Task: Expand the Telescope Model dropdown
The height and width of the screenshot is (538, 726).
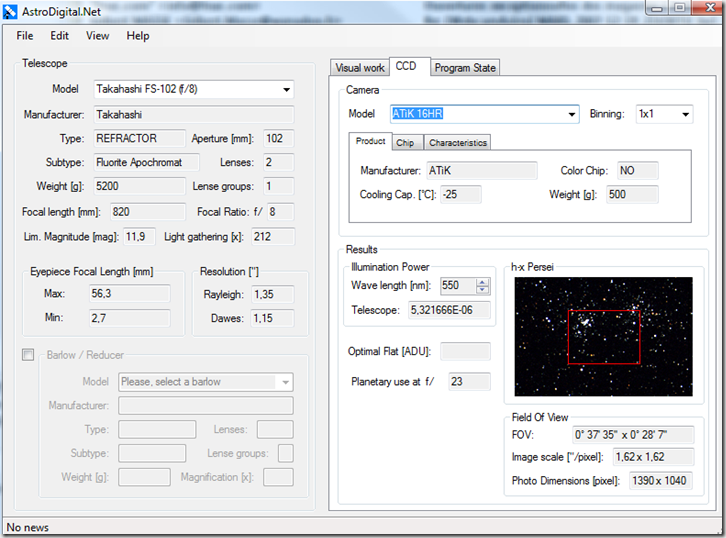Action: pyautogui.click(x=287, y=89)
